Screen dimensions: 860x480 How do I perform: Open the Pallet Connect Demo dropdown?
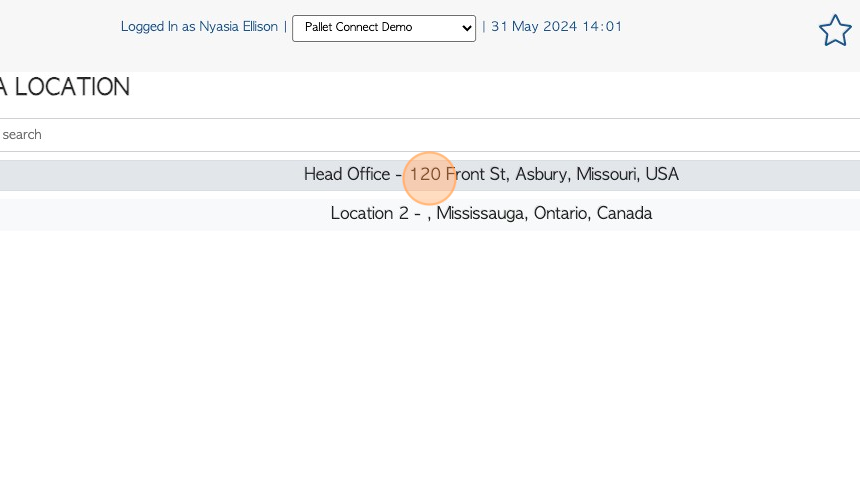pos(384,28)
